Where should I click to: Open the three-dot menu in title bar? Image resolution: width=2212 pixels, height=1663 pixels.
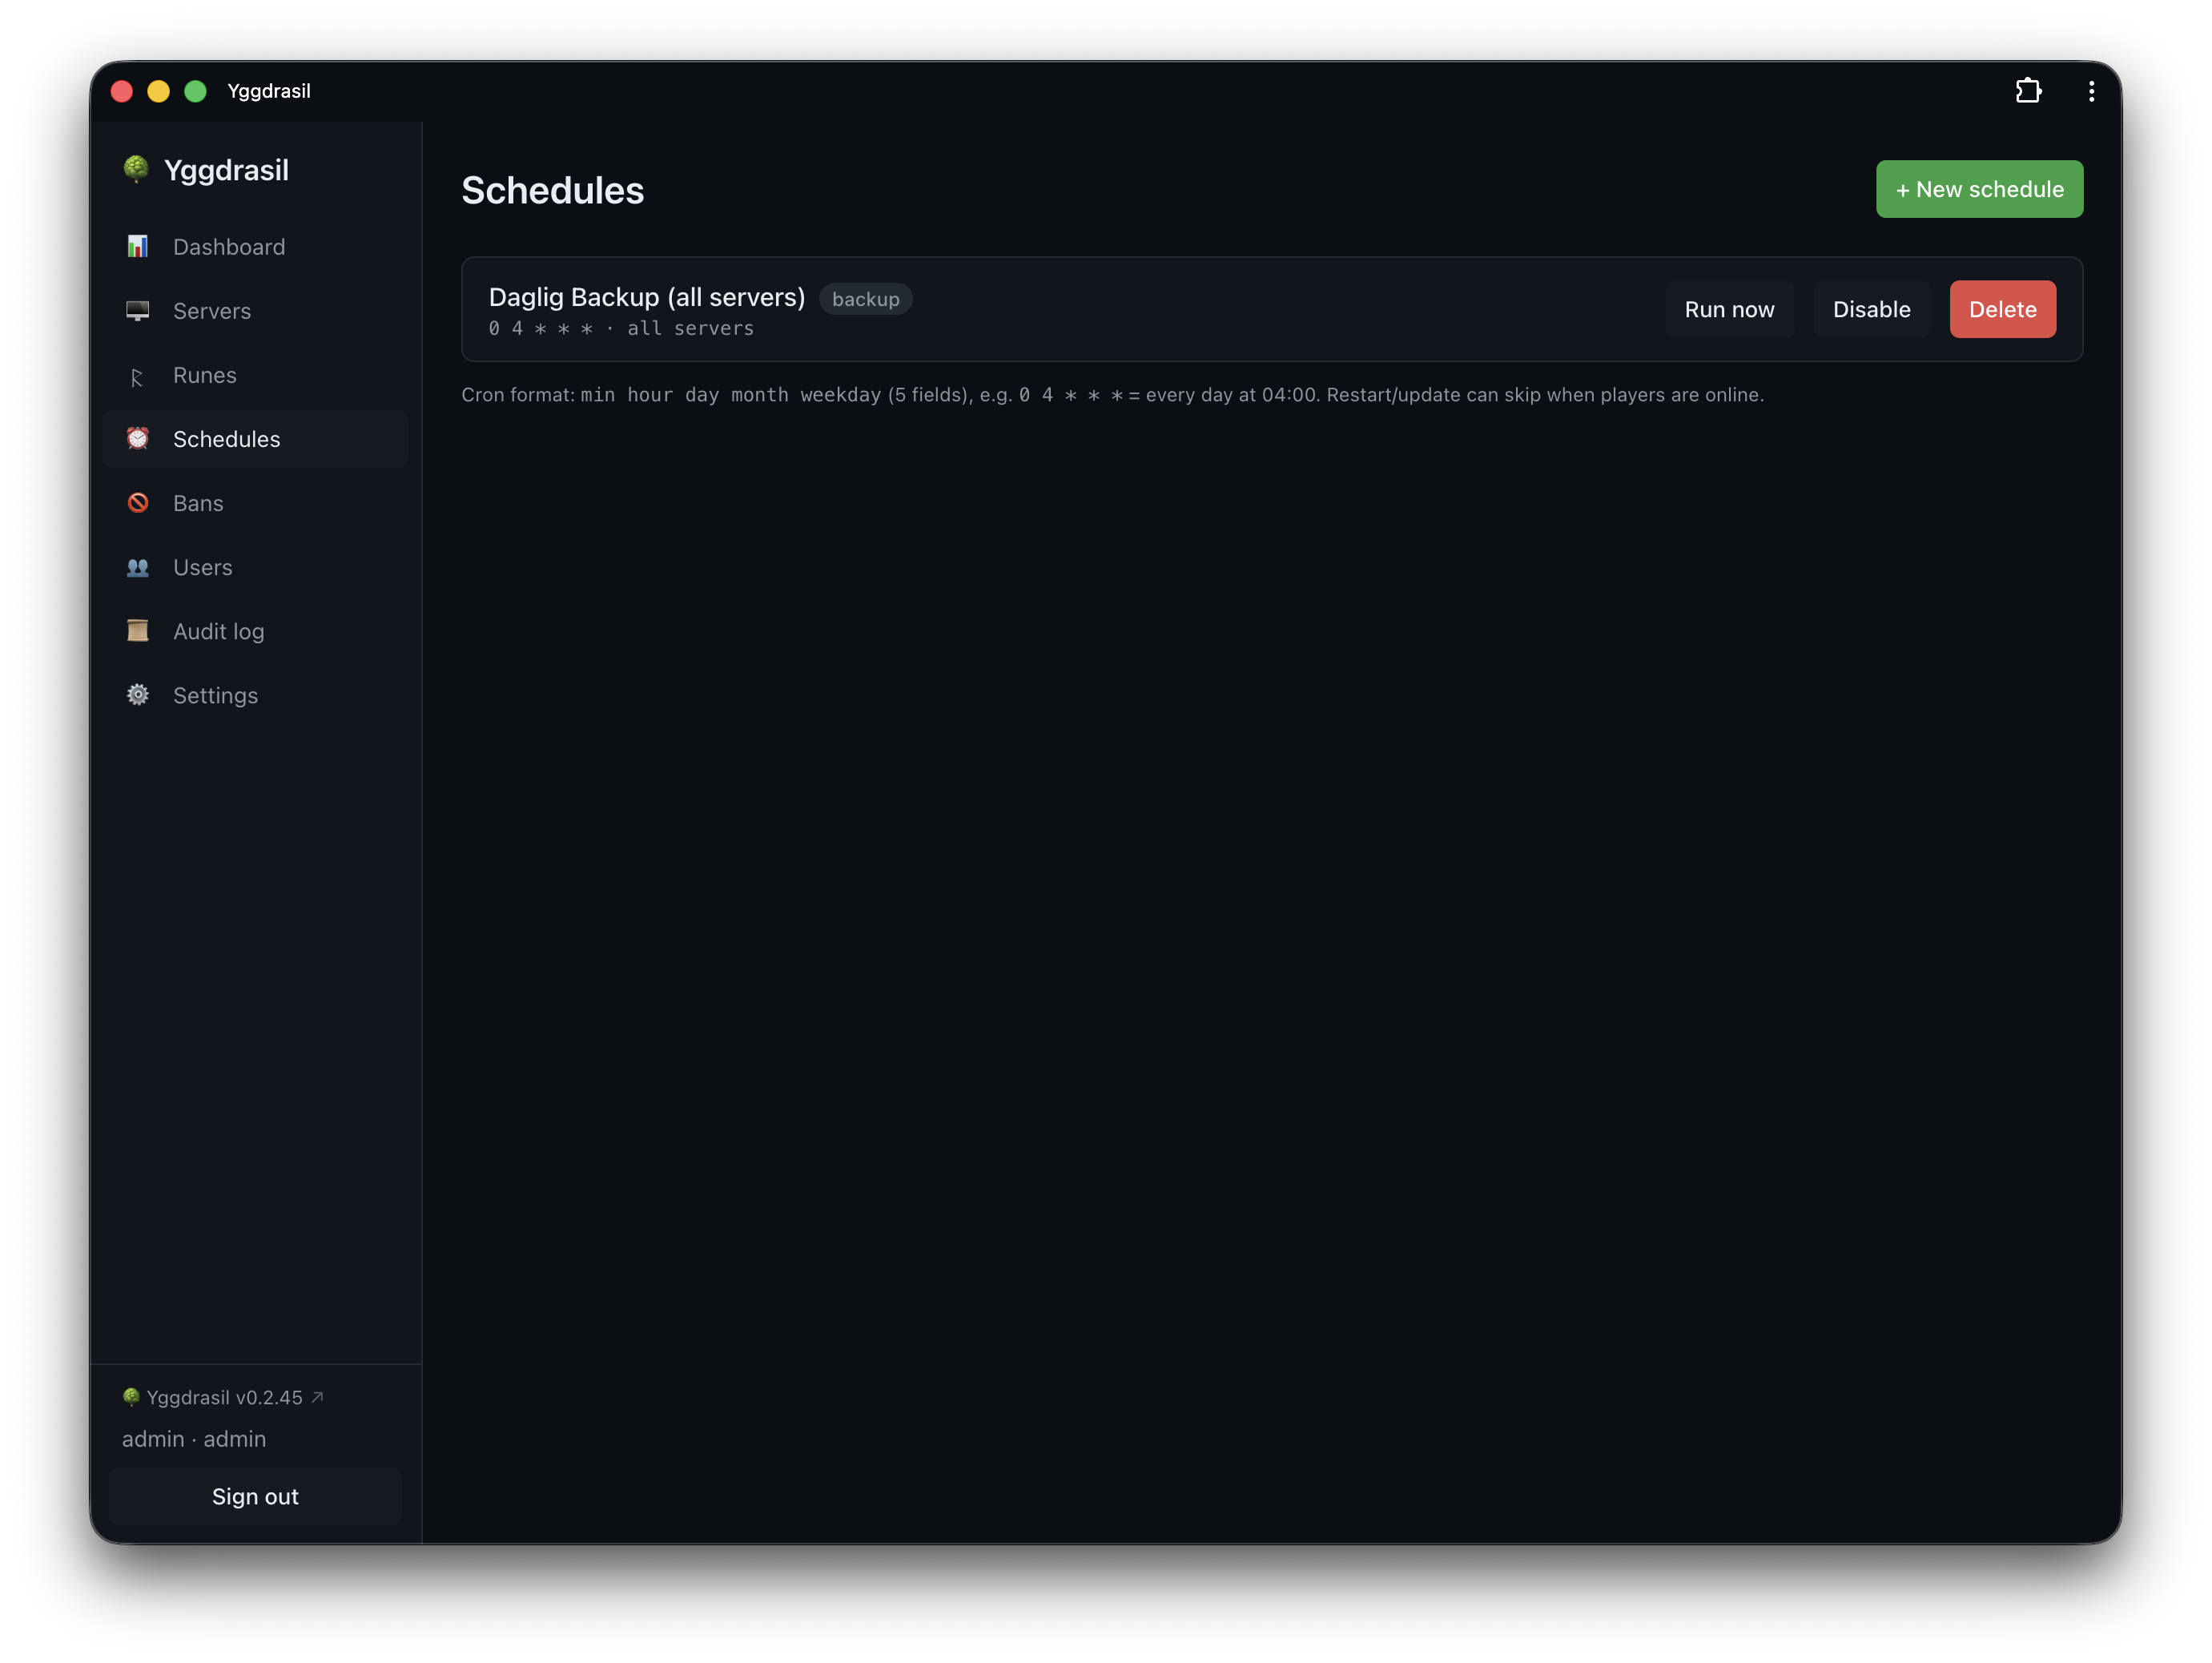pyautogui.click(x=2091, y=91)
